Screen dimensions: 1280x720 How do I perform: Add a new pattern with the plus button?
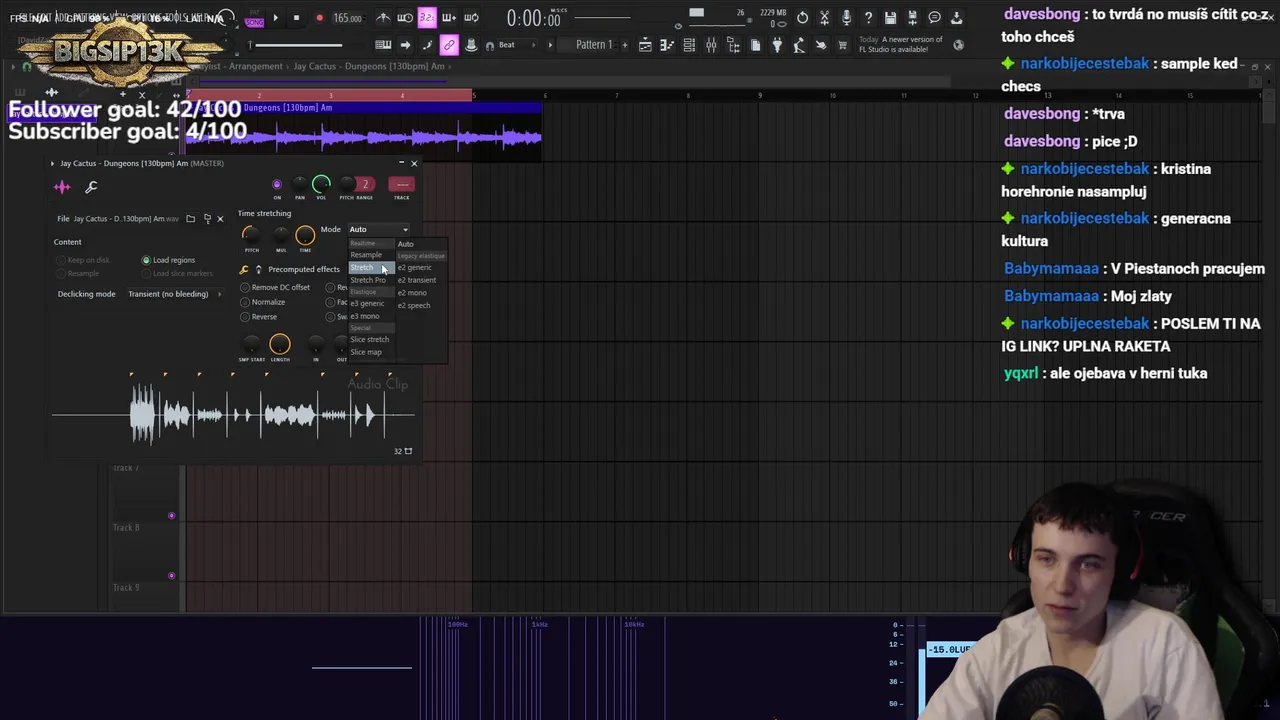624,45
